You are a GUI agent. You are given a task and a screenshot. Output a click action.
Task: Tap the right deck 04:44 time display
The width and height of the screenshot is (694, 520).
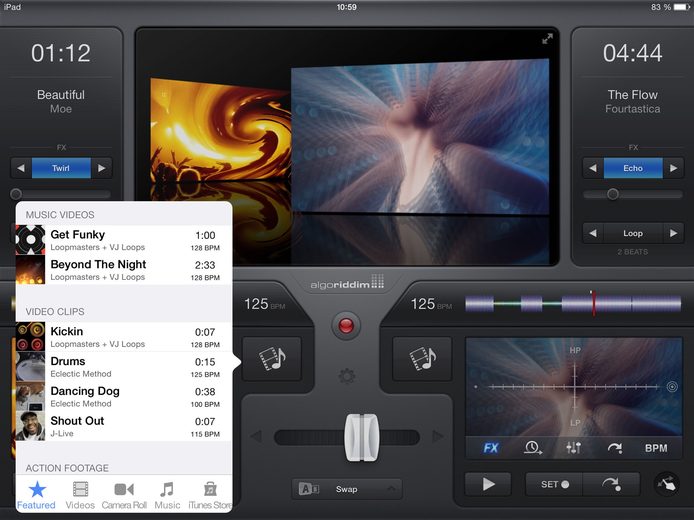(632, 53)
